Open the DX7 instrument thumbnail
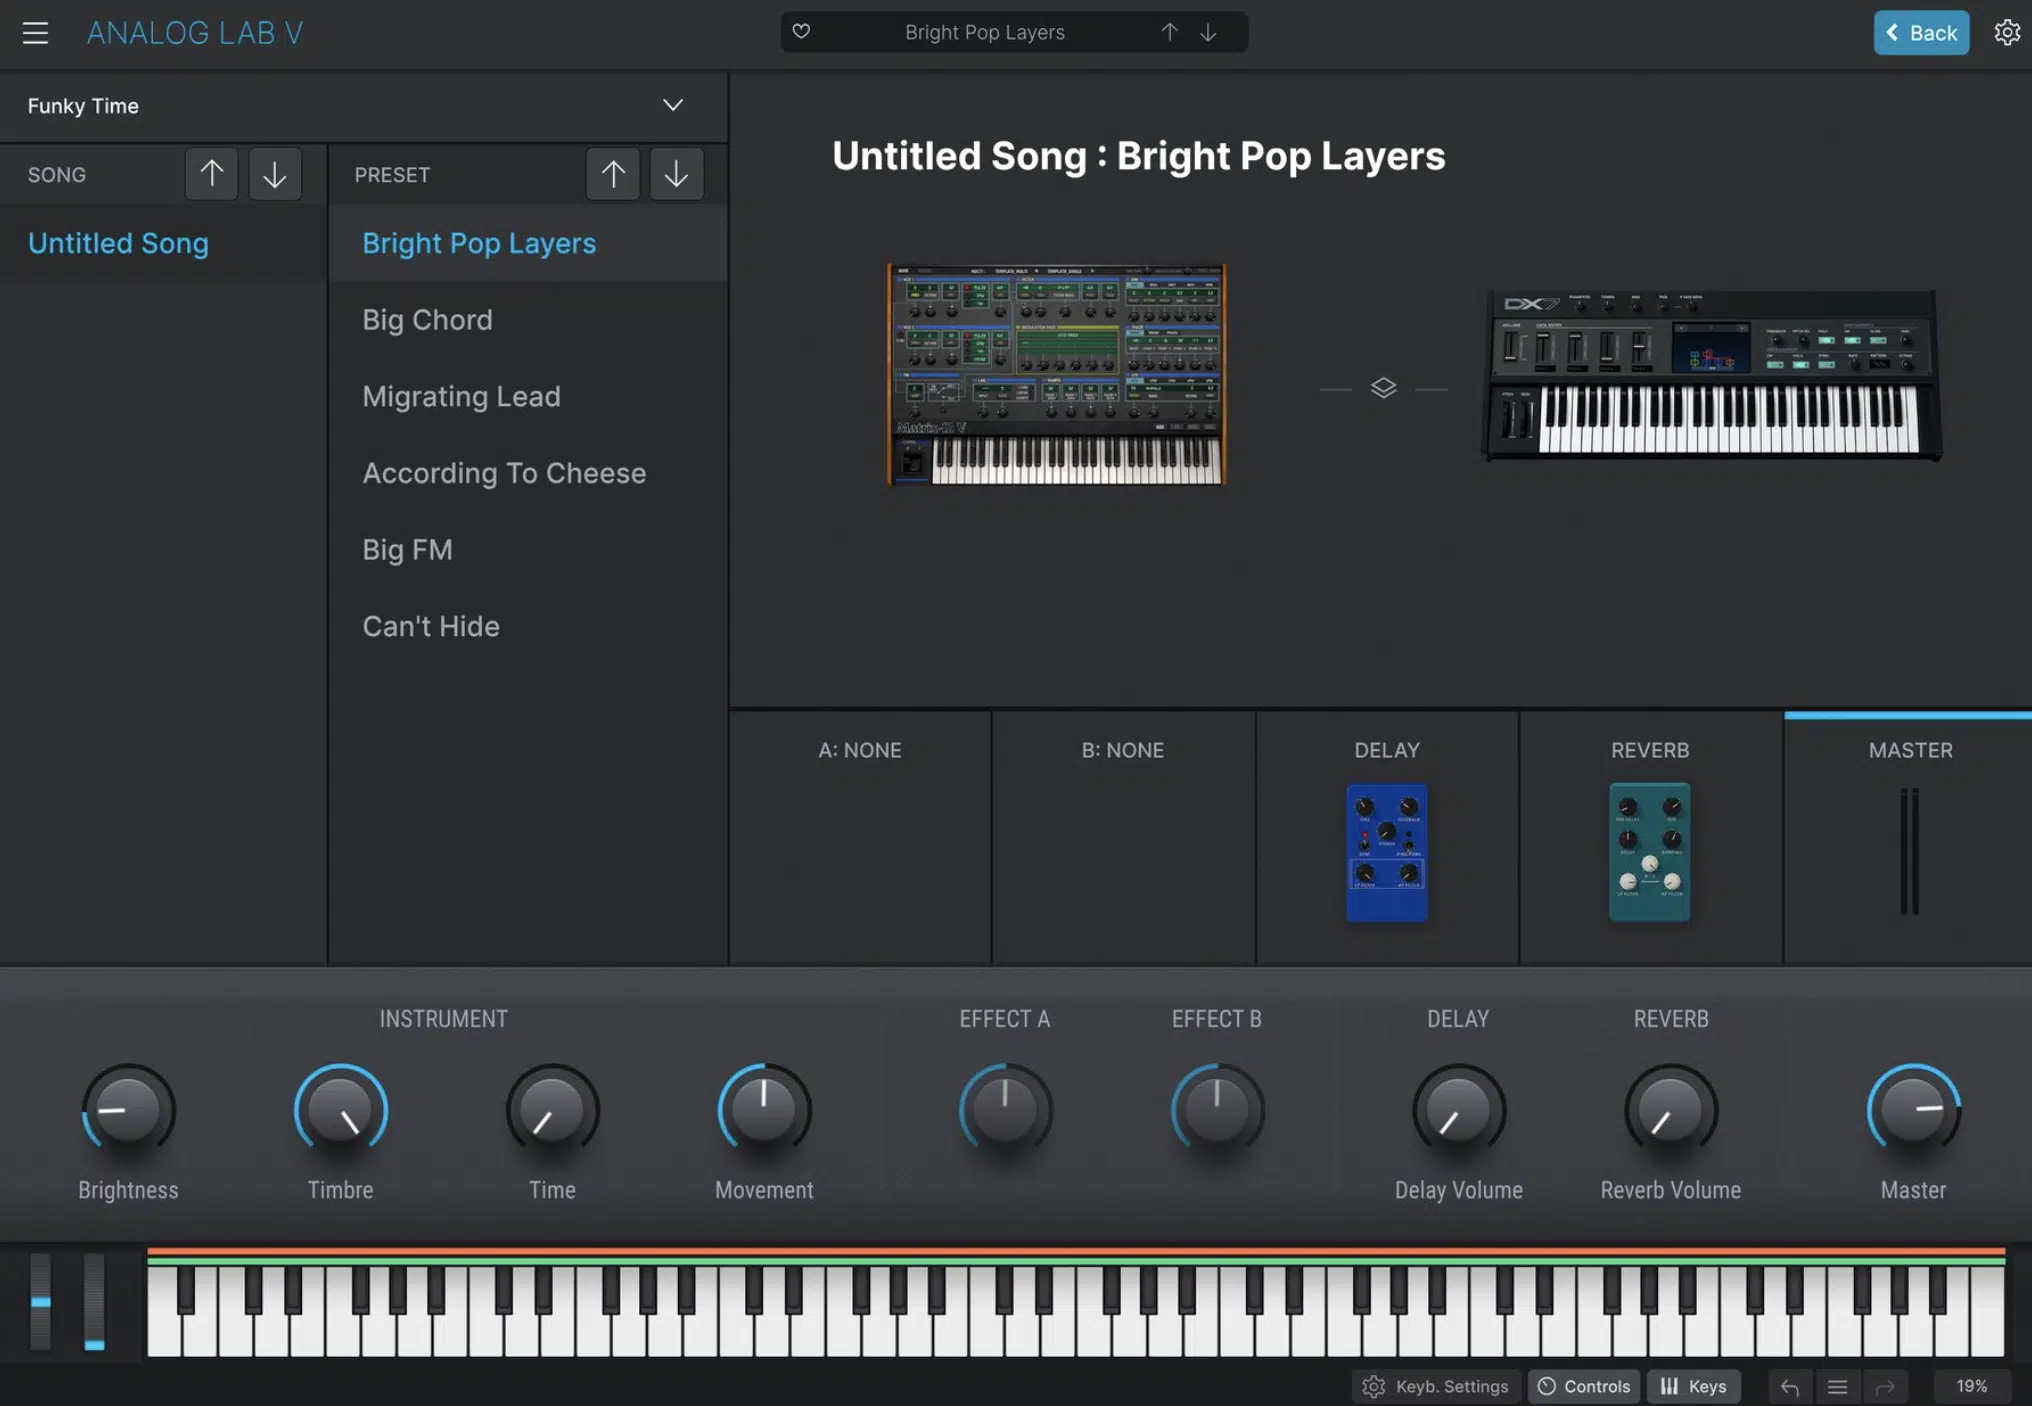Screen dimensions: 2032x1406 (1711, 376)
